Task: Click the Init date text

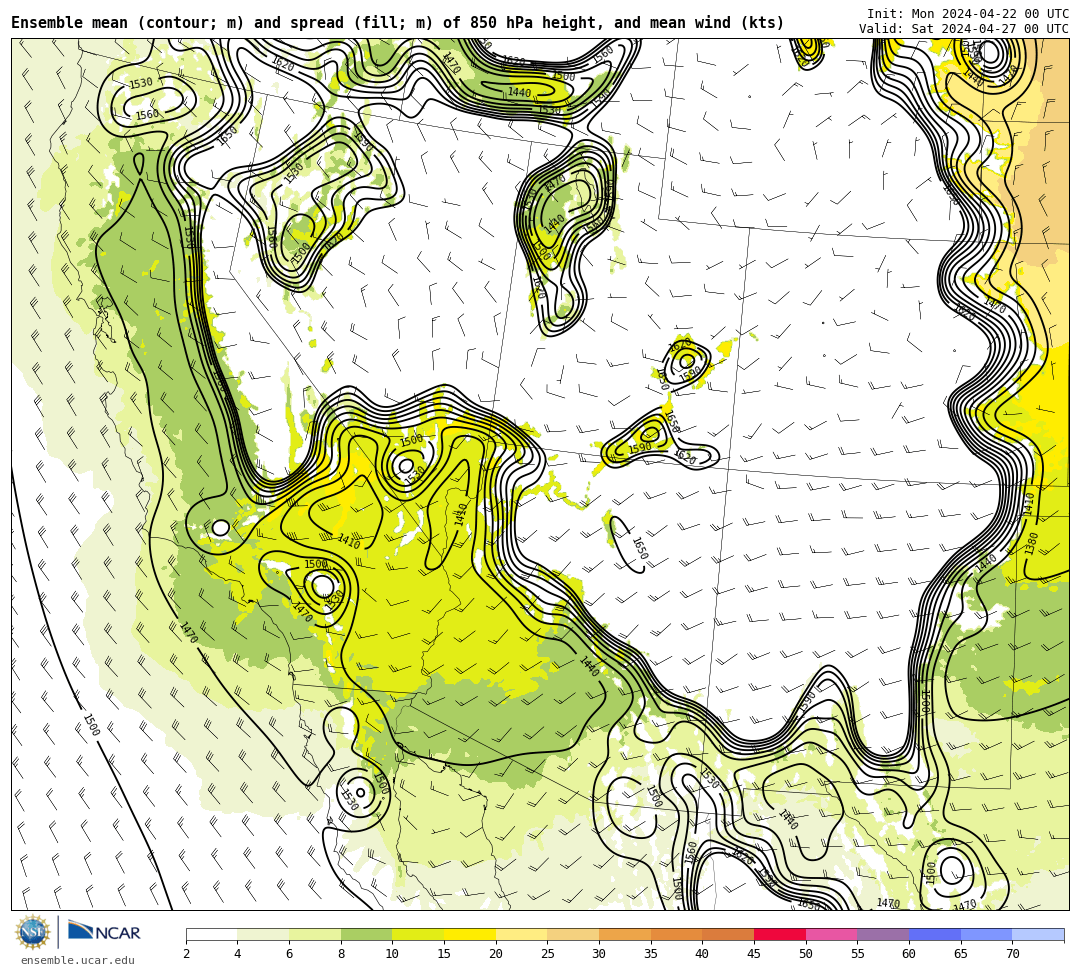Action: tap(968, 14)
